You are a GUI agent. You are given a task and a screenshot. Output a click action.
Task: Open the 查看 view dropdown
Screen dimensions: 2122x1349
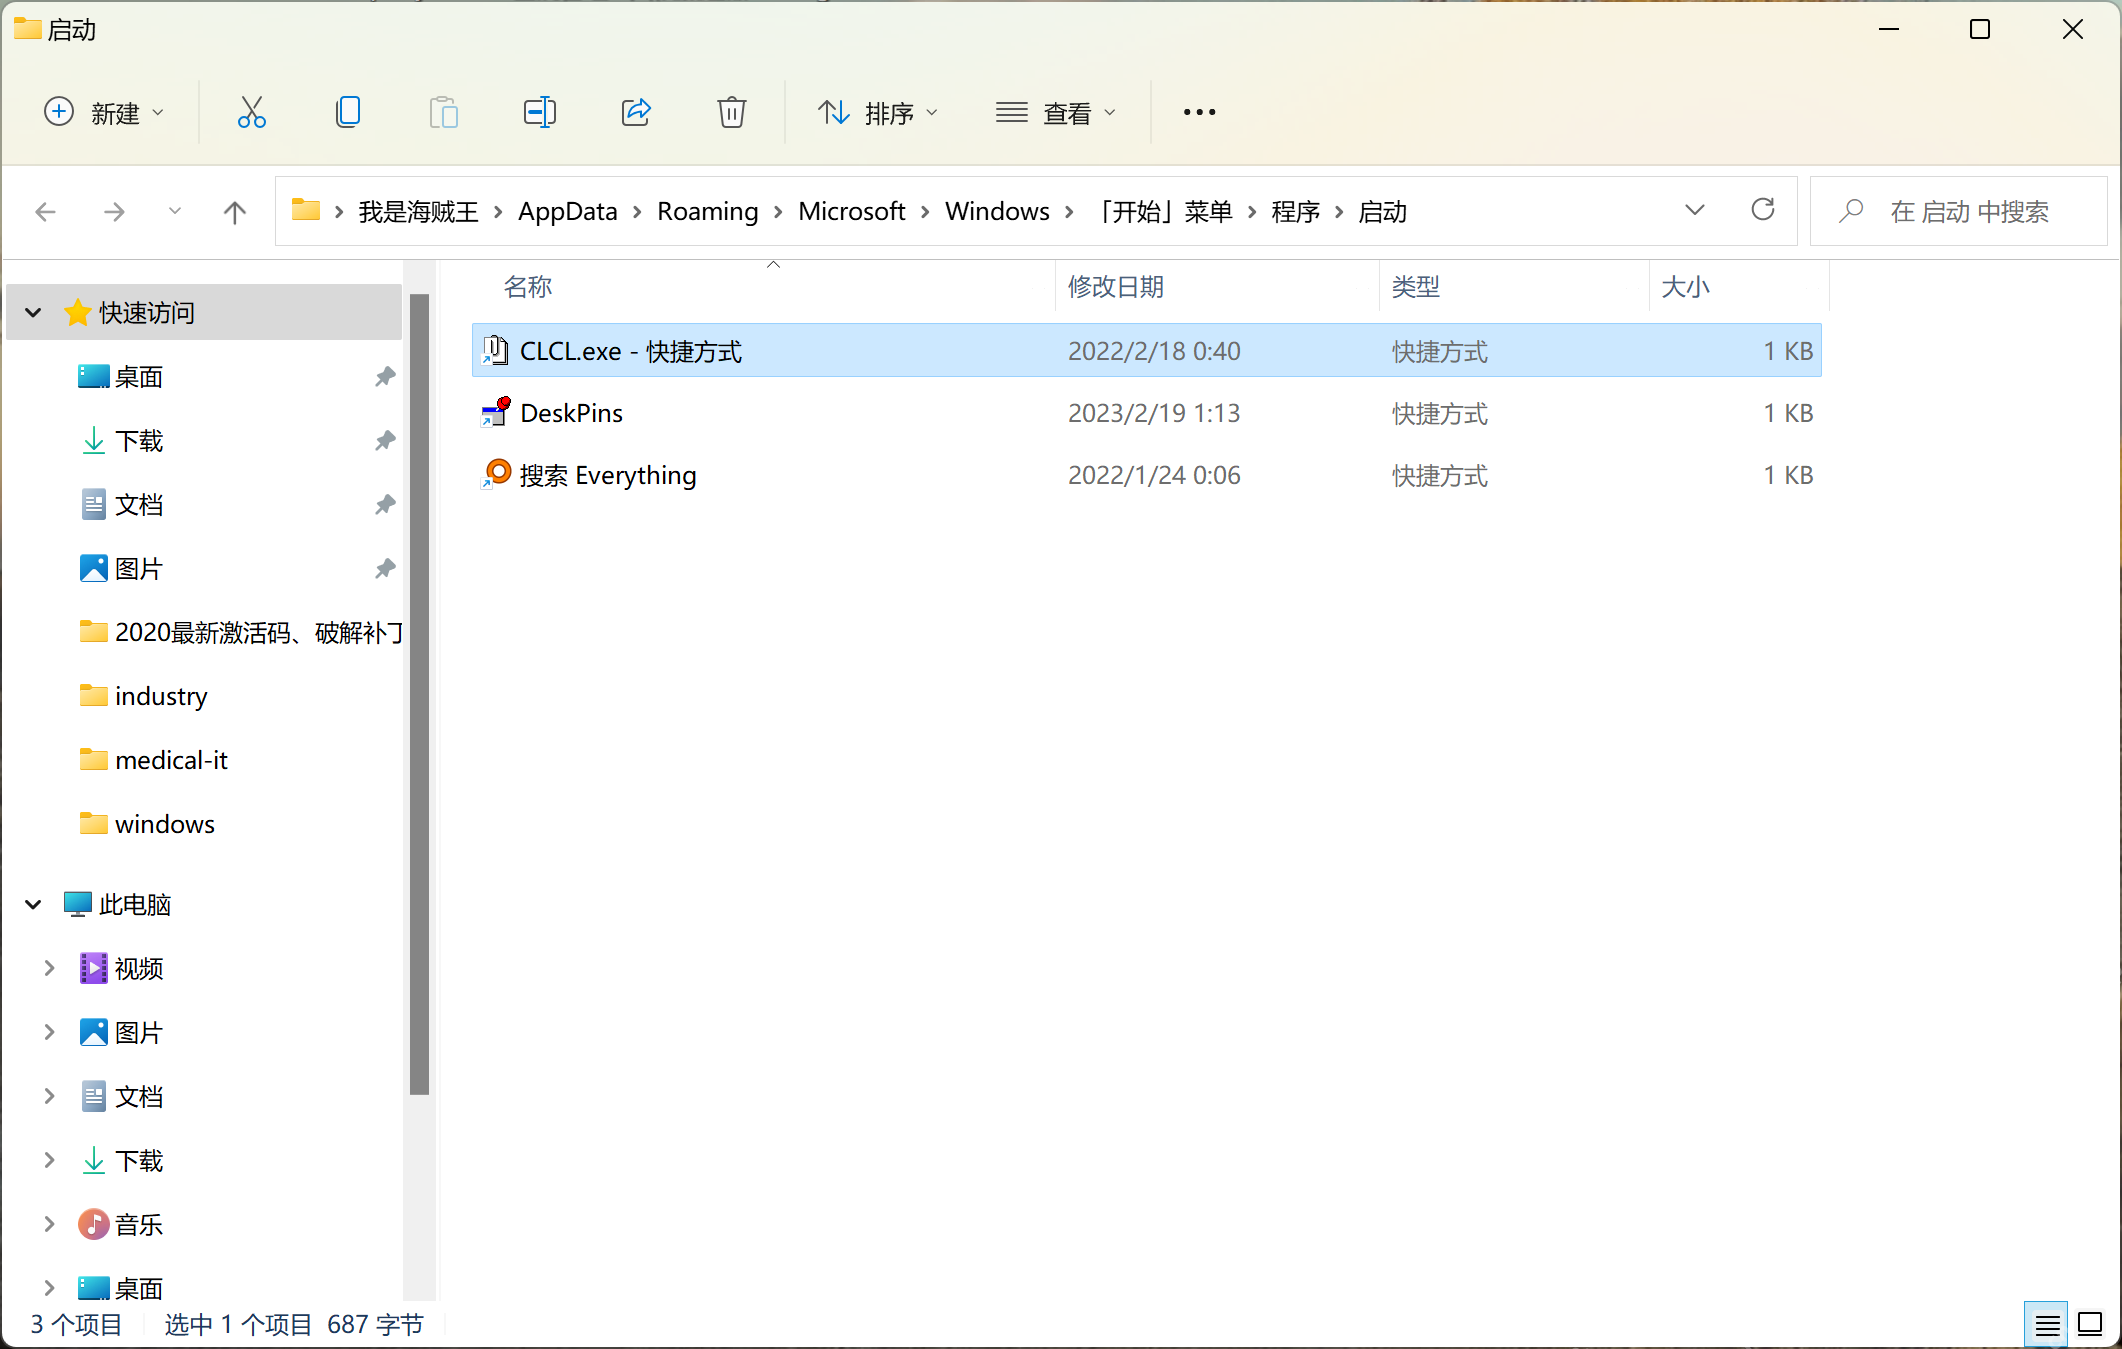coord(1055,112)
